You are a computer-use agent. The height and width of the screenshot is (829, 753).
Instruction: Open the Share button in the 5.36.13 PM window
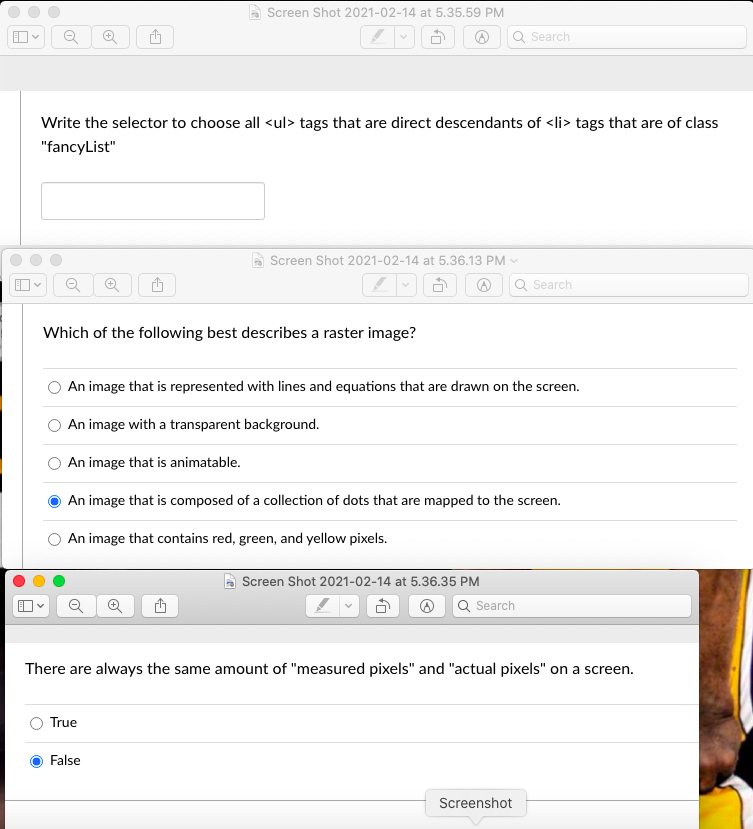[x=157, y=285]
